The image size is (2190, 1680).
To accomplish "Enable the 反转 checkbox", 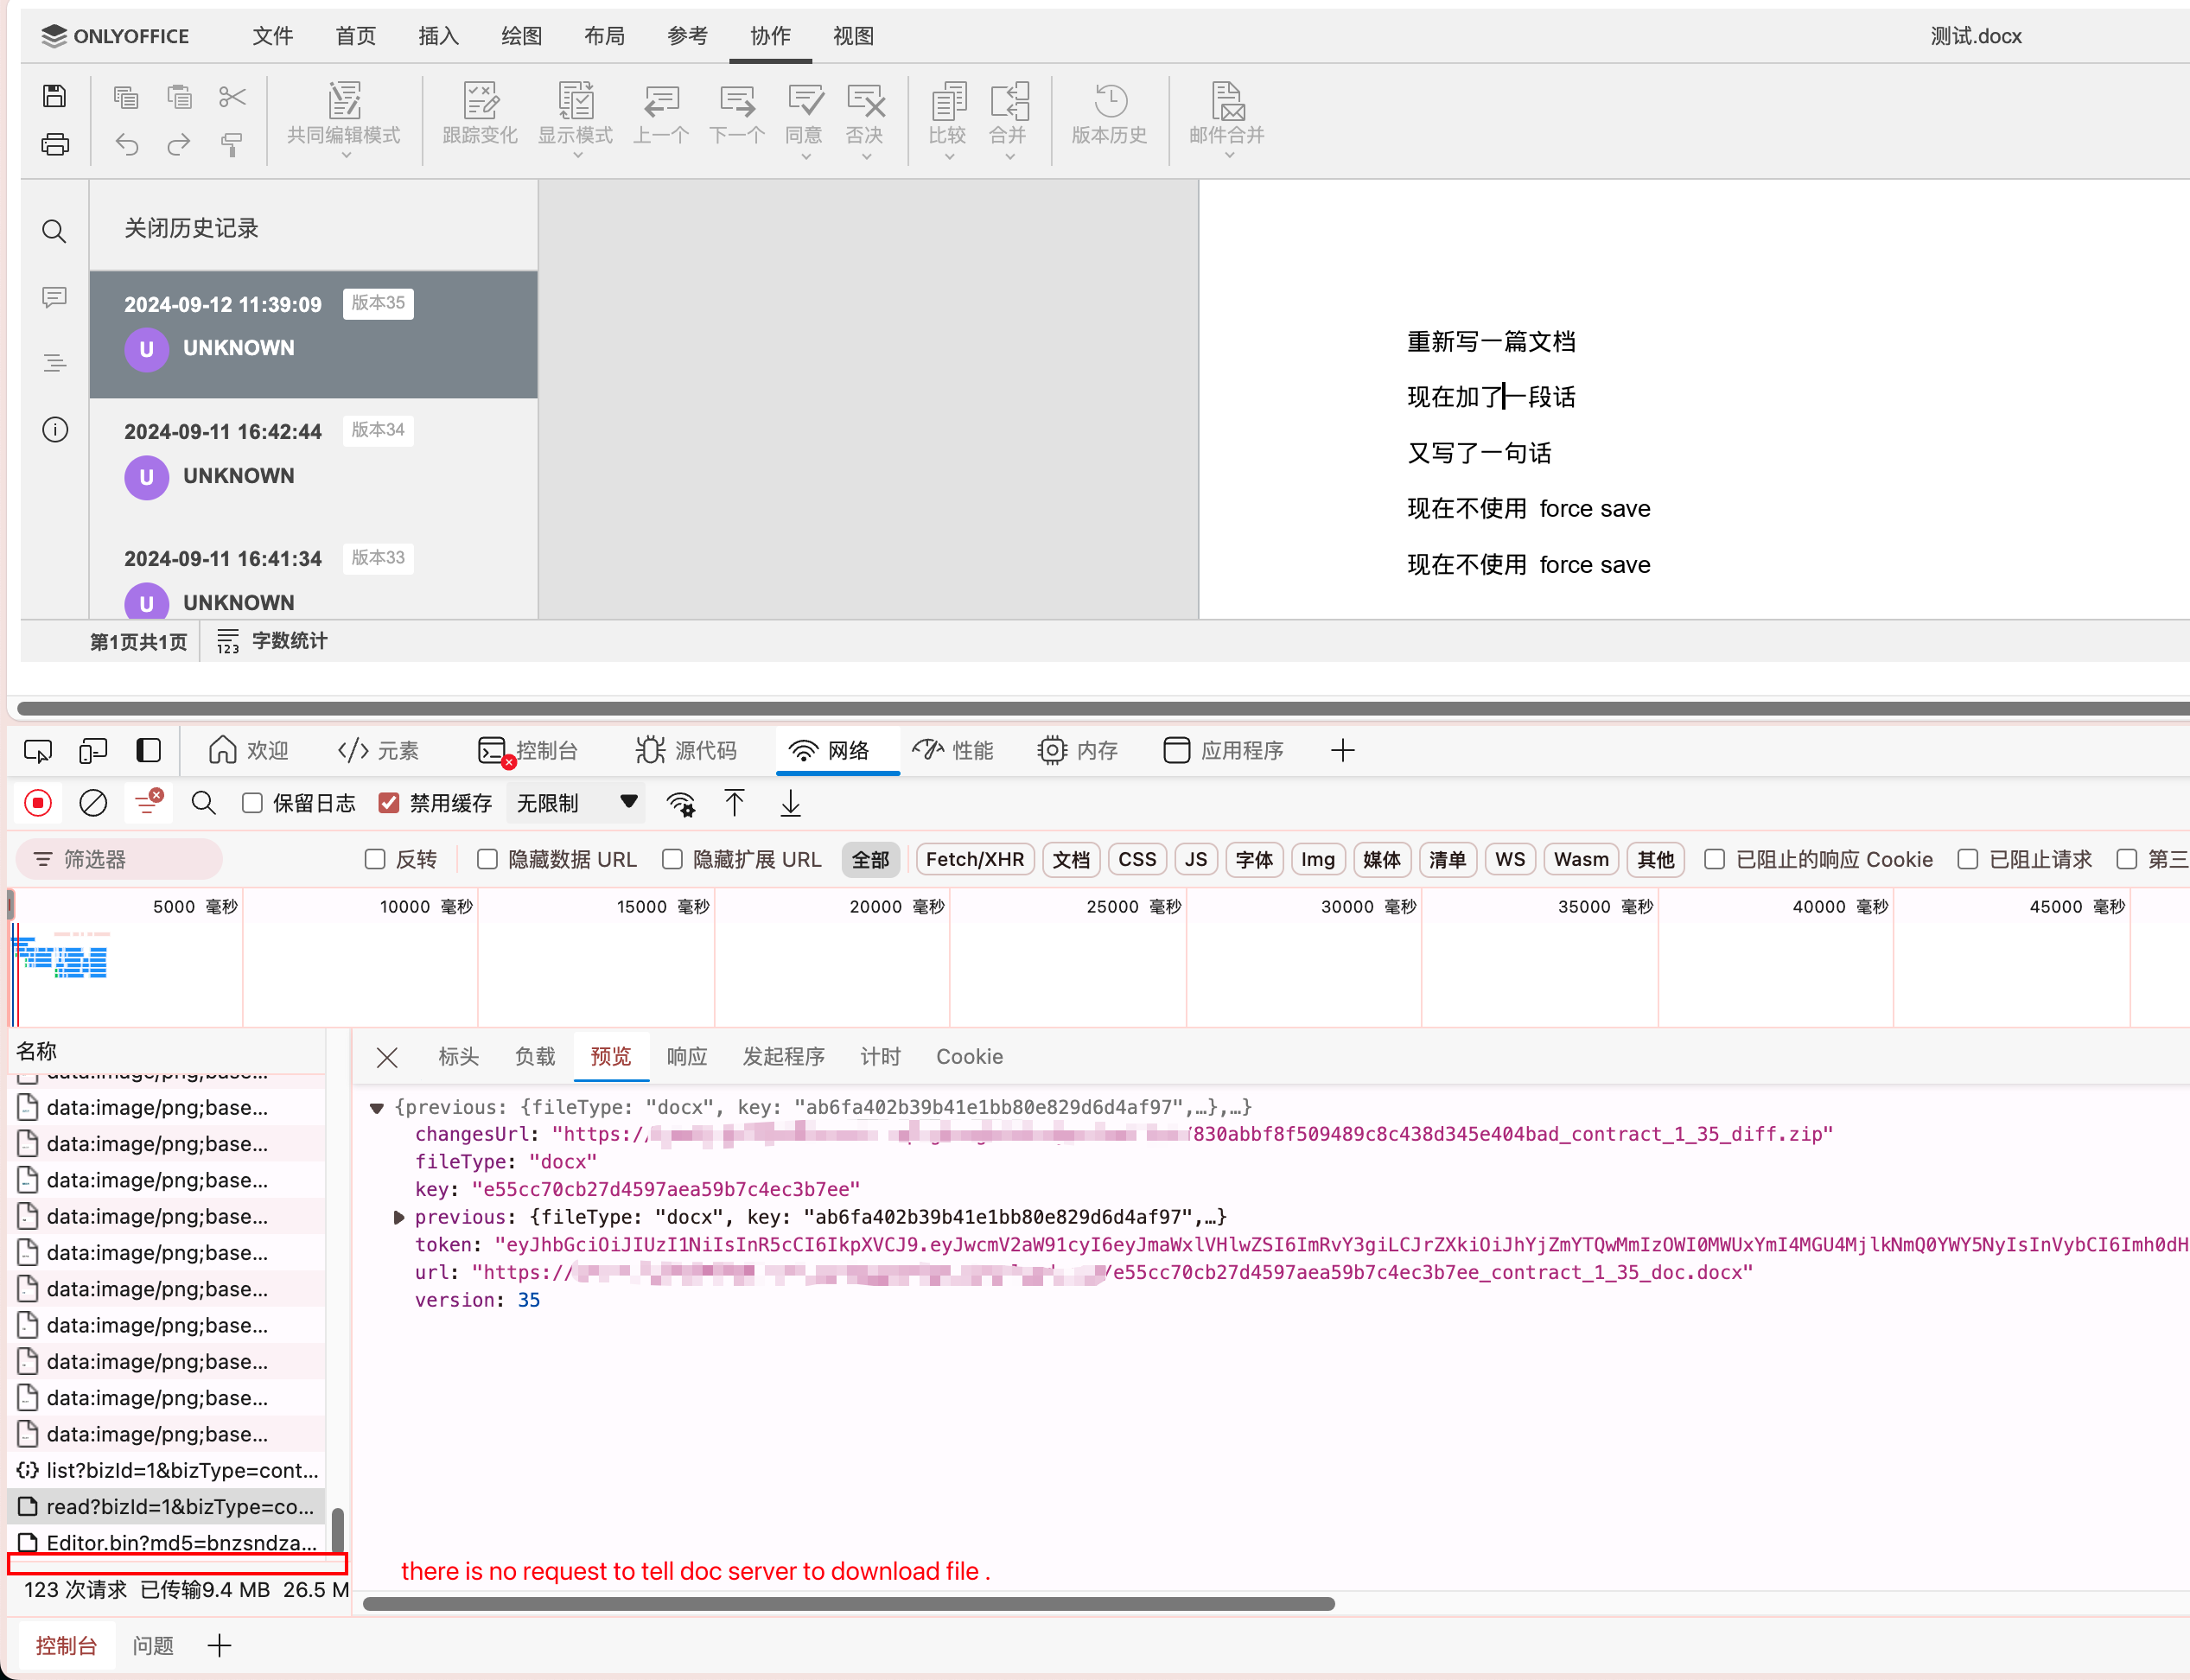I will click(x=375, y=859).
